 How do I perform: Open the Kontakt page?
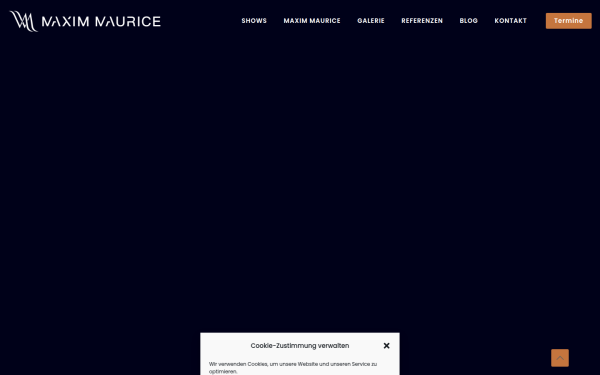click(511, 21)
